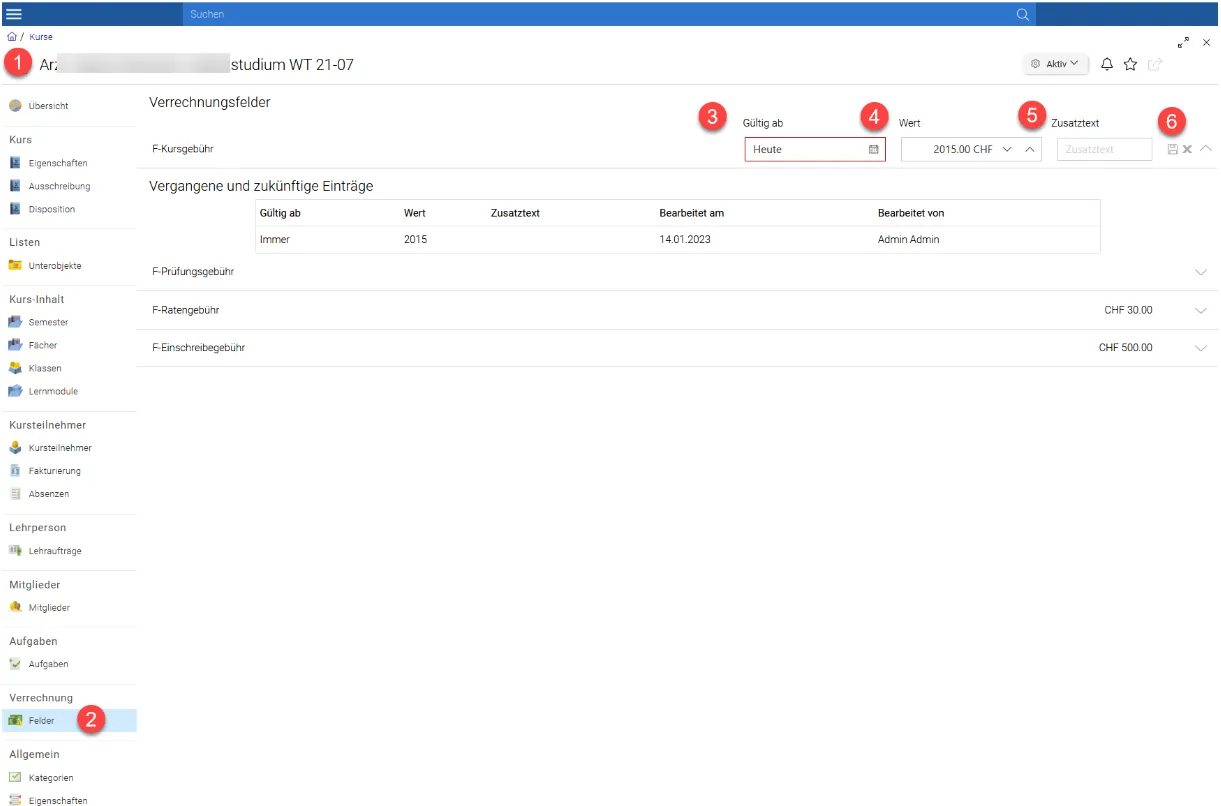1221x806 pixels.
Task: Open the Aktiv status dropdown
Action: [x=1055, y=64]
